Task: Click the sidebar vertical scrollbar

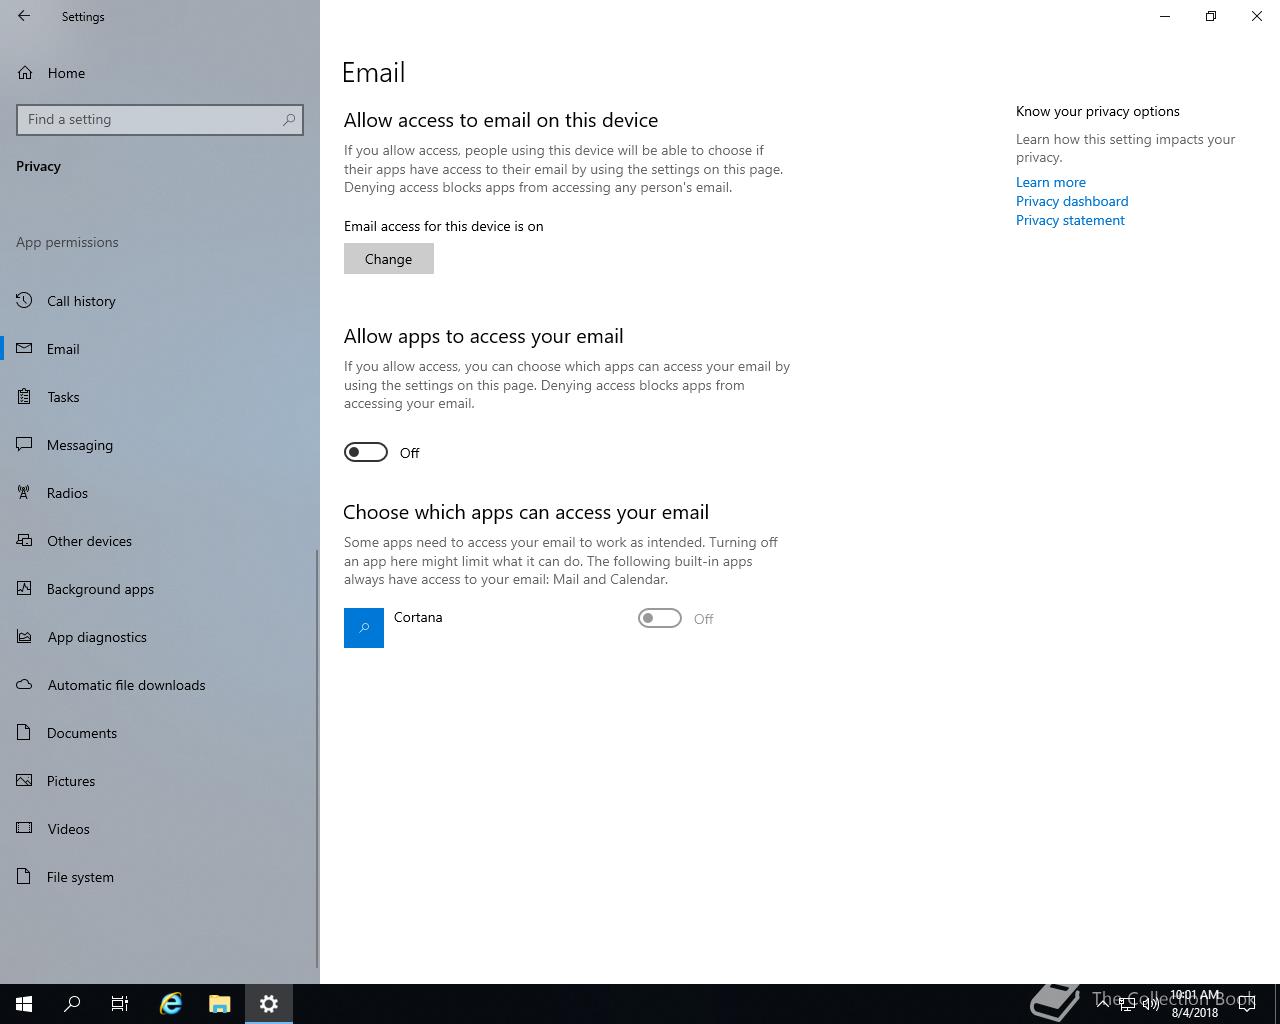Action: (318, 758)
